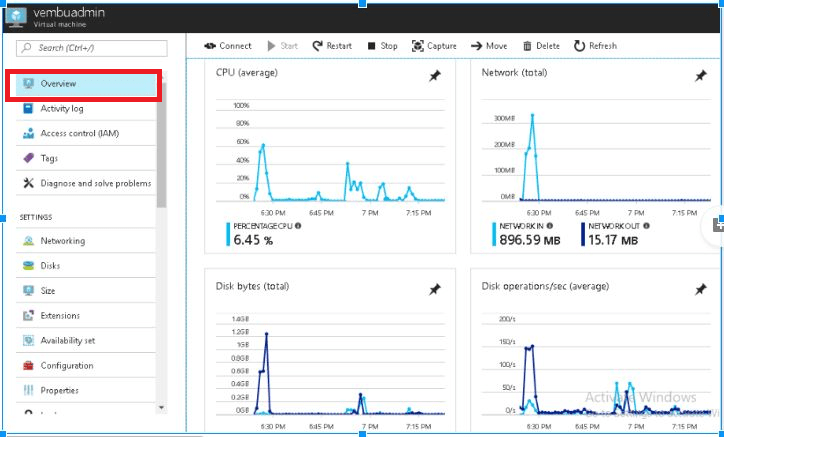Open Diagnose and solve problems

pos(86,183)
